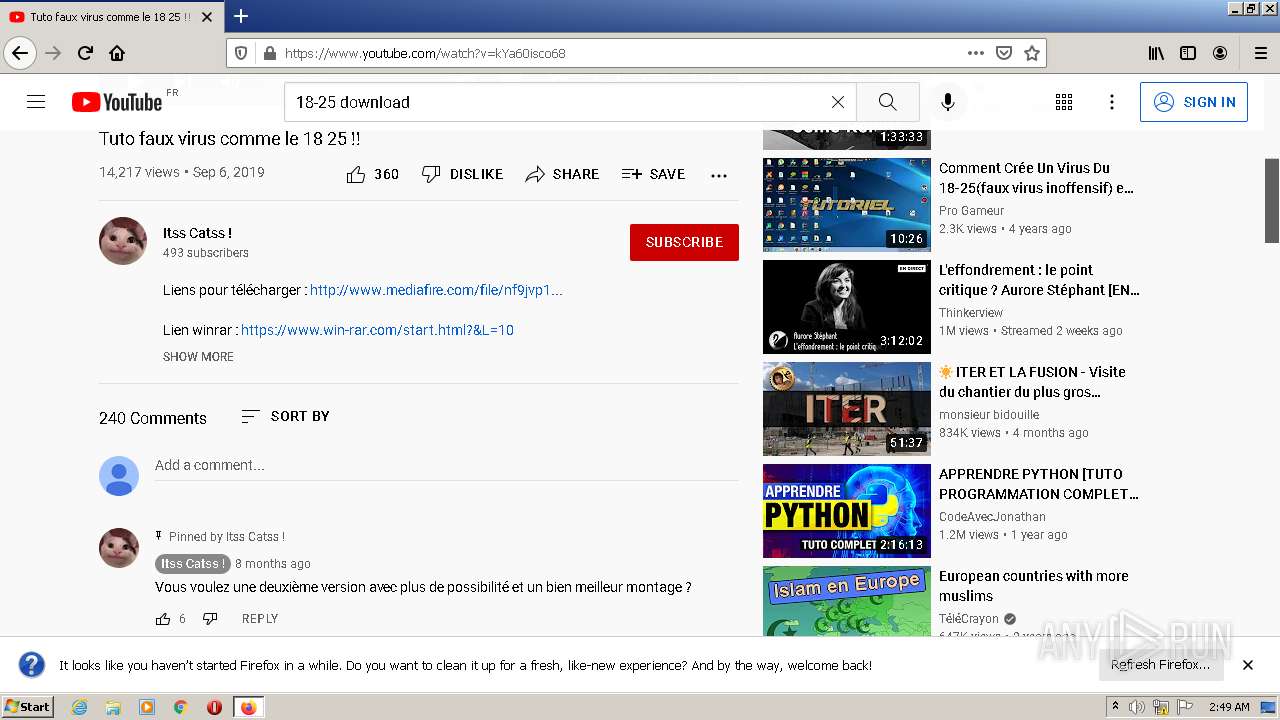Go to YouTube home via logo
Image resolution: width=1280 pixels, height=720 pixels.
coord(117,102)
